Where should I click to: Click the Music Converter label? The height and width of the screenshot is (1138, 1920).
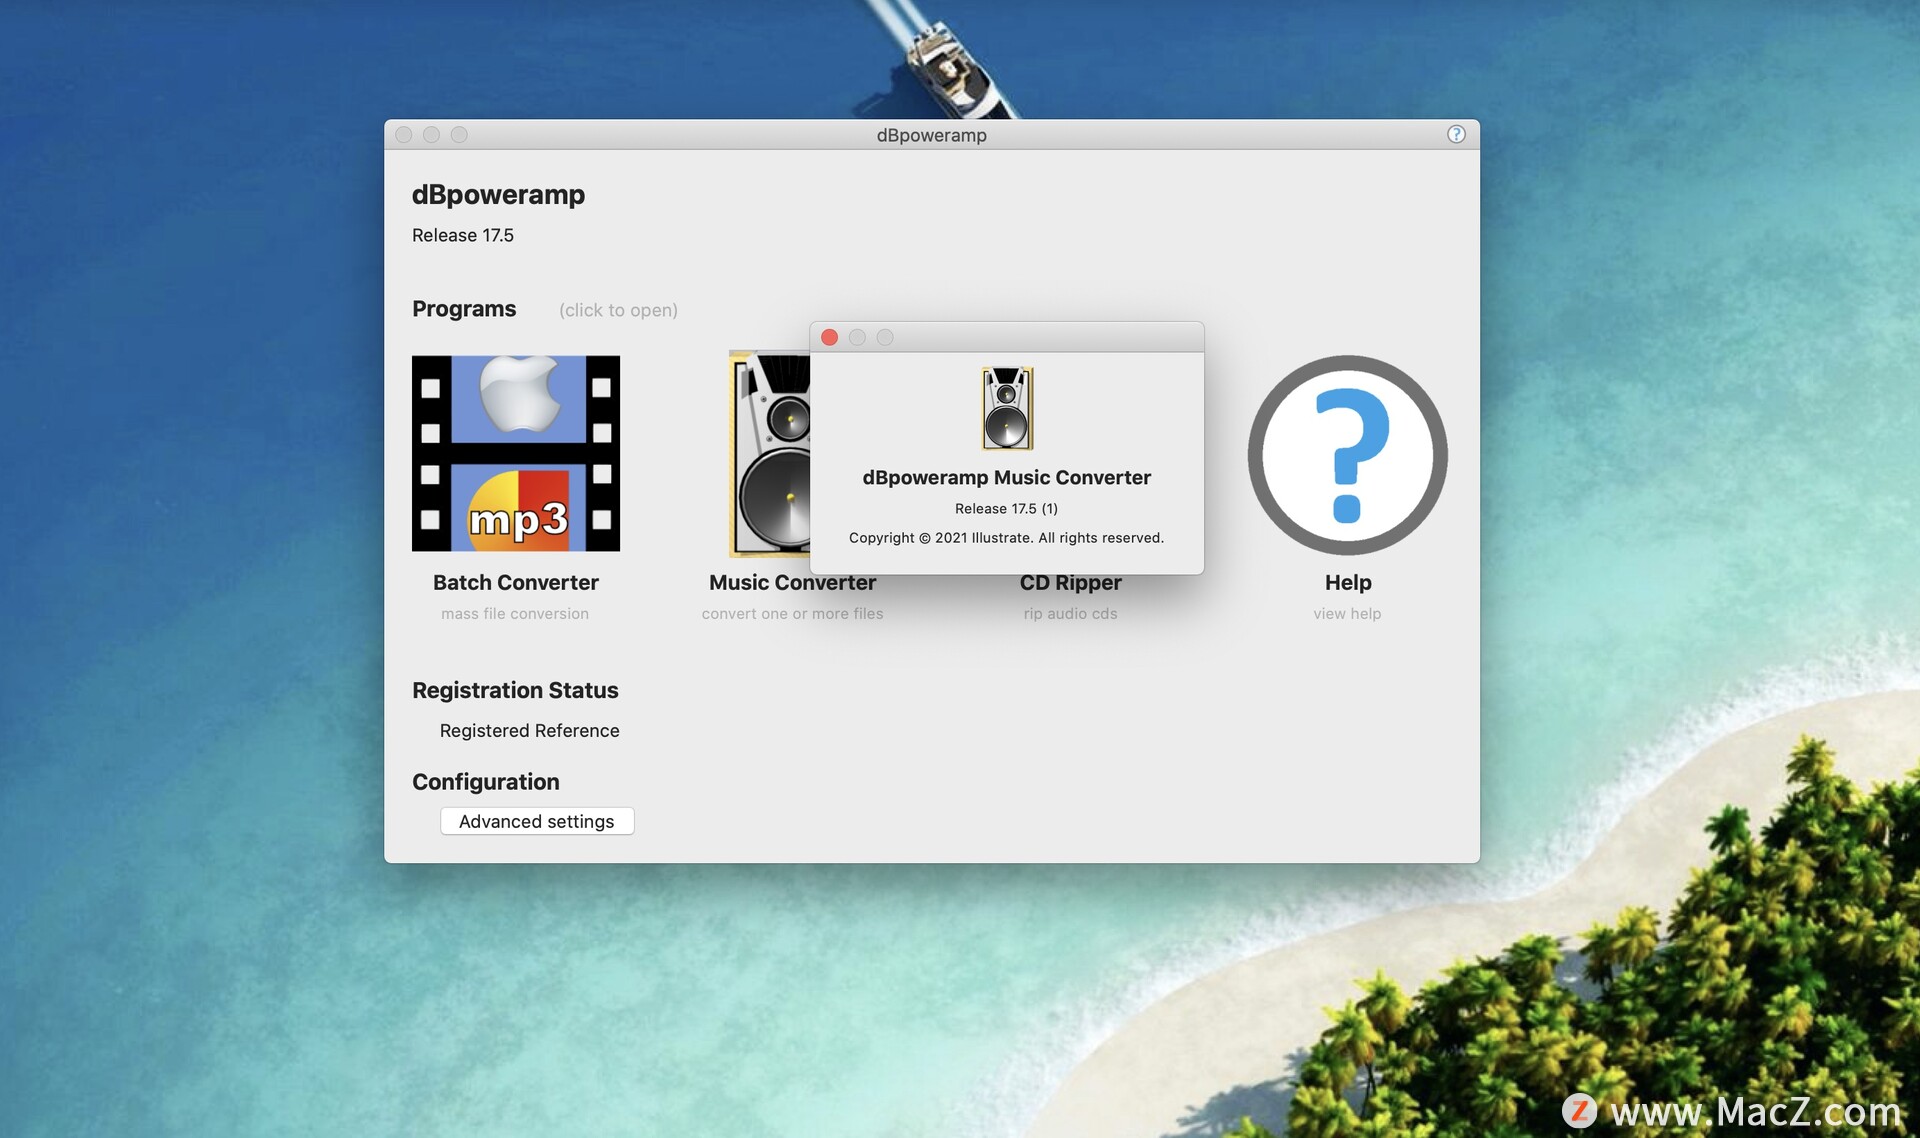click(x=792, y=582)
